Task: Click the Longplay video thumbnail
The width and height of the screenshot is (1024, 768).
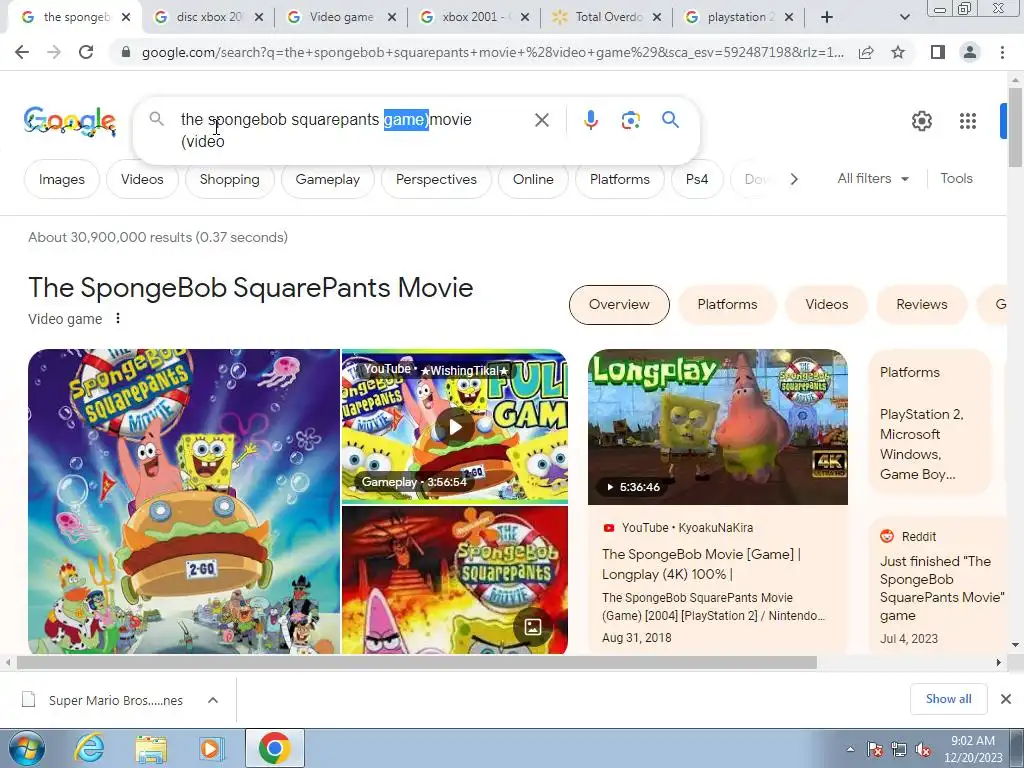Action: point(718,427)
